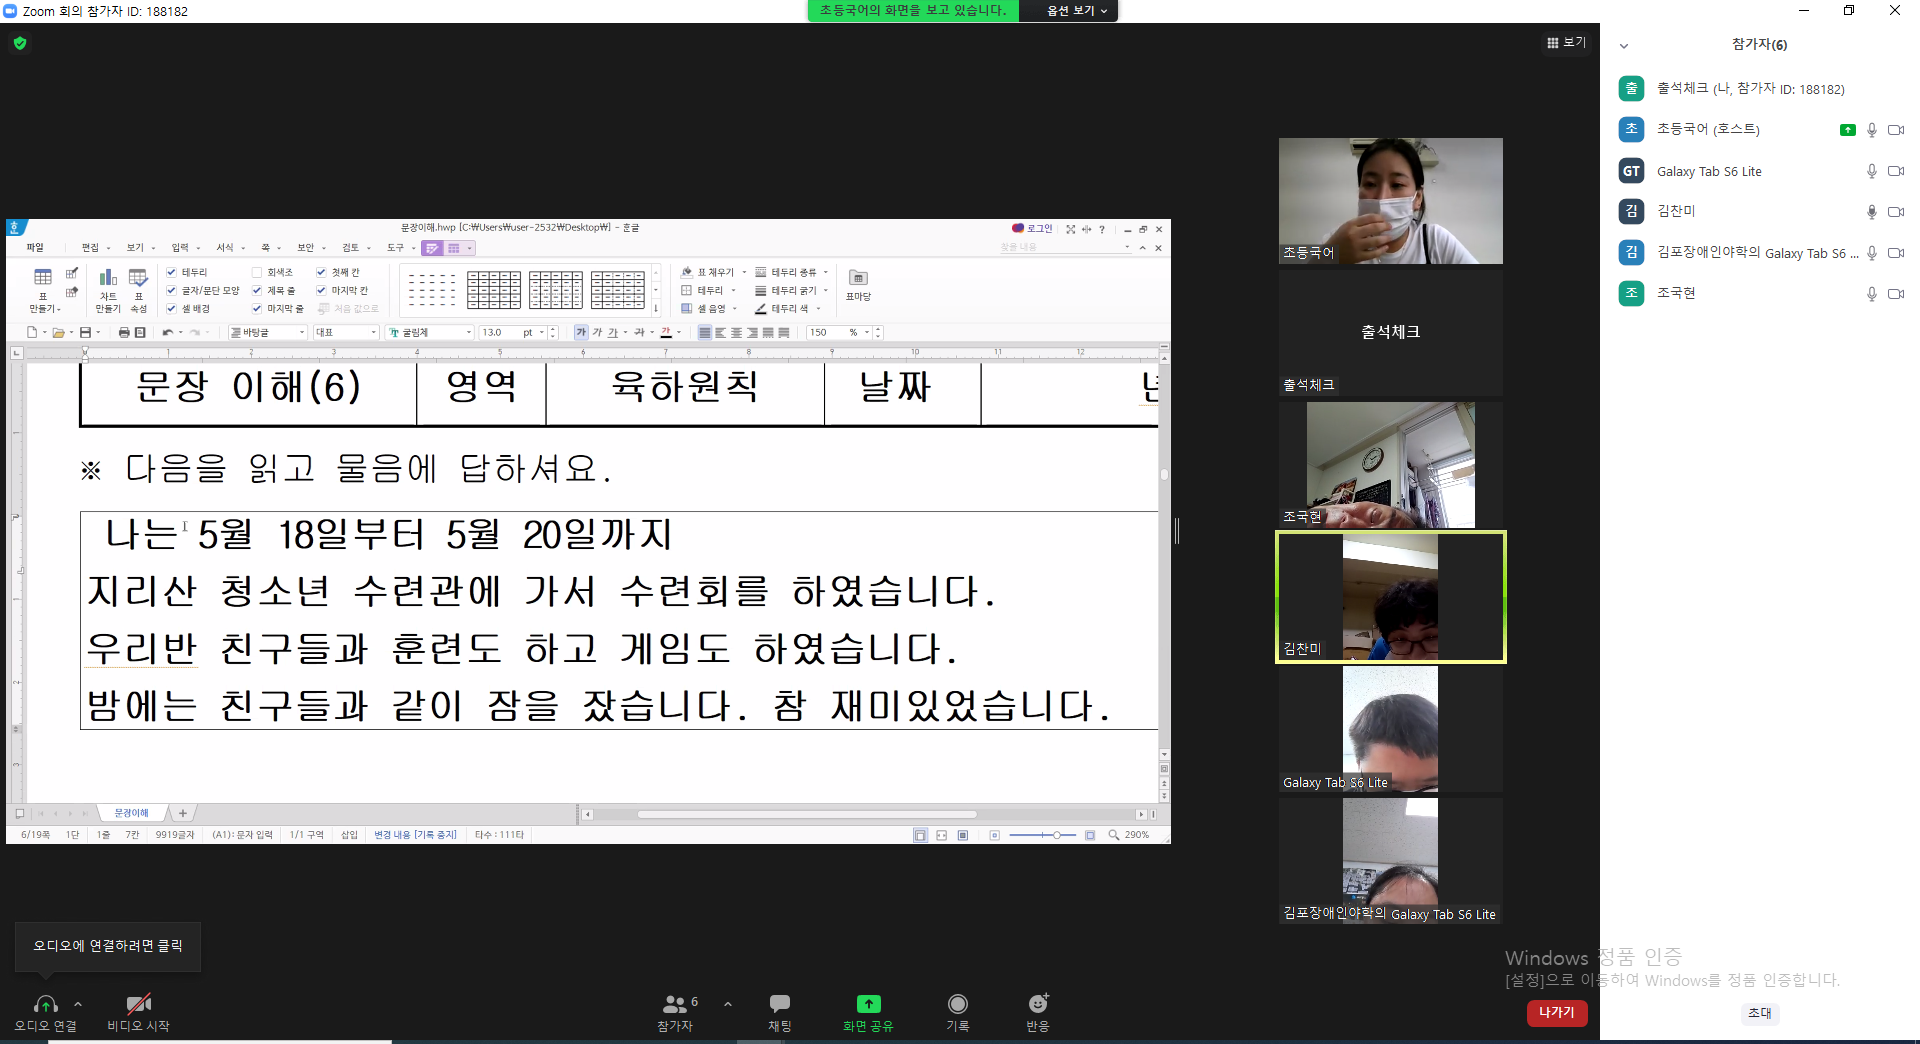
Task: Select the 문장이해 document tab
Action: (131, 814)
